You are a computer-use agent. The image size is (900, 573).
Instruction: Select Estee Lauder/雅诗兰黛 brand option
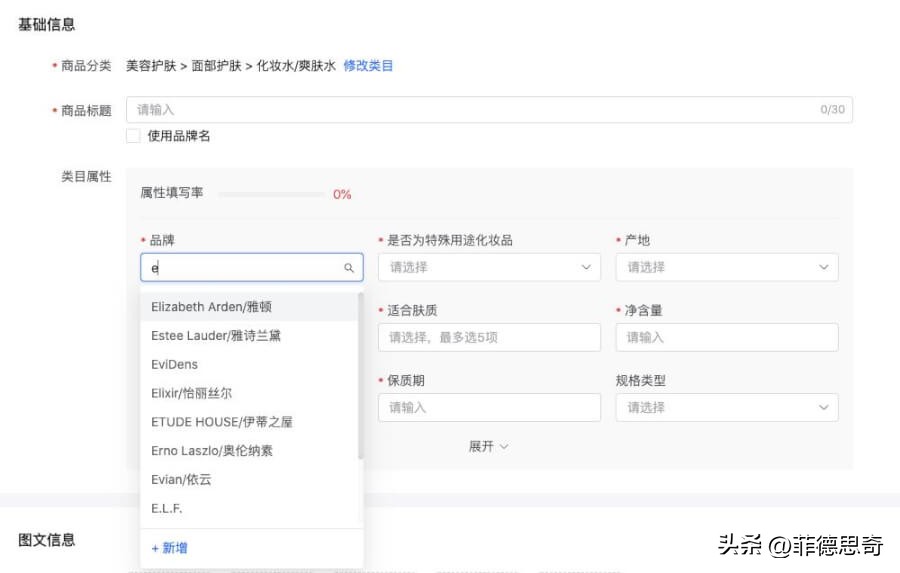coord(249,335)
